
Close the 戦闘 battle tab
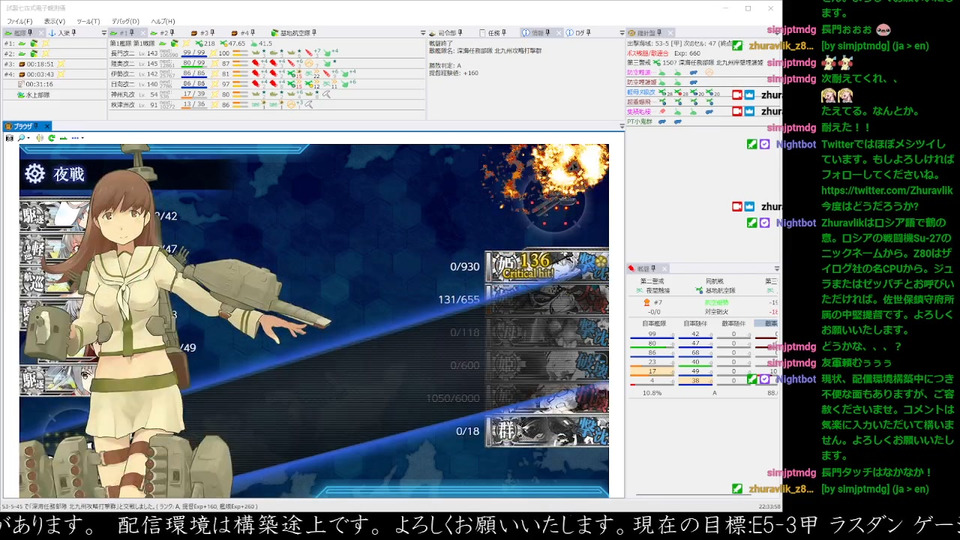pyautogui.click(x=664, y=269)
